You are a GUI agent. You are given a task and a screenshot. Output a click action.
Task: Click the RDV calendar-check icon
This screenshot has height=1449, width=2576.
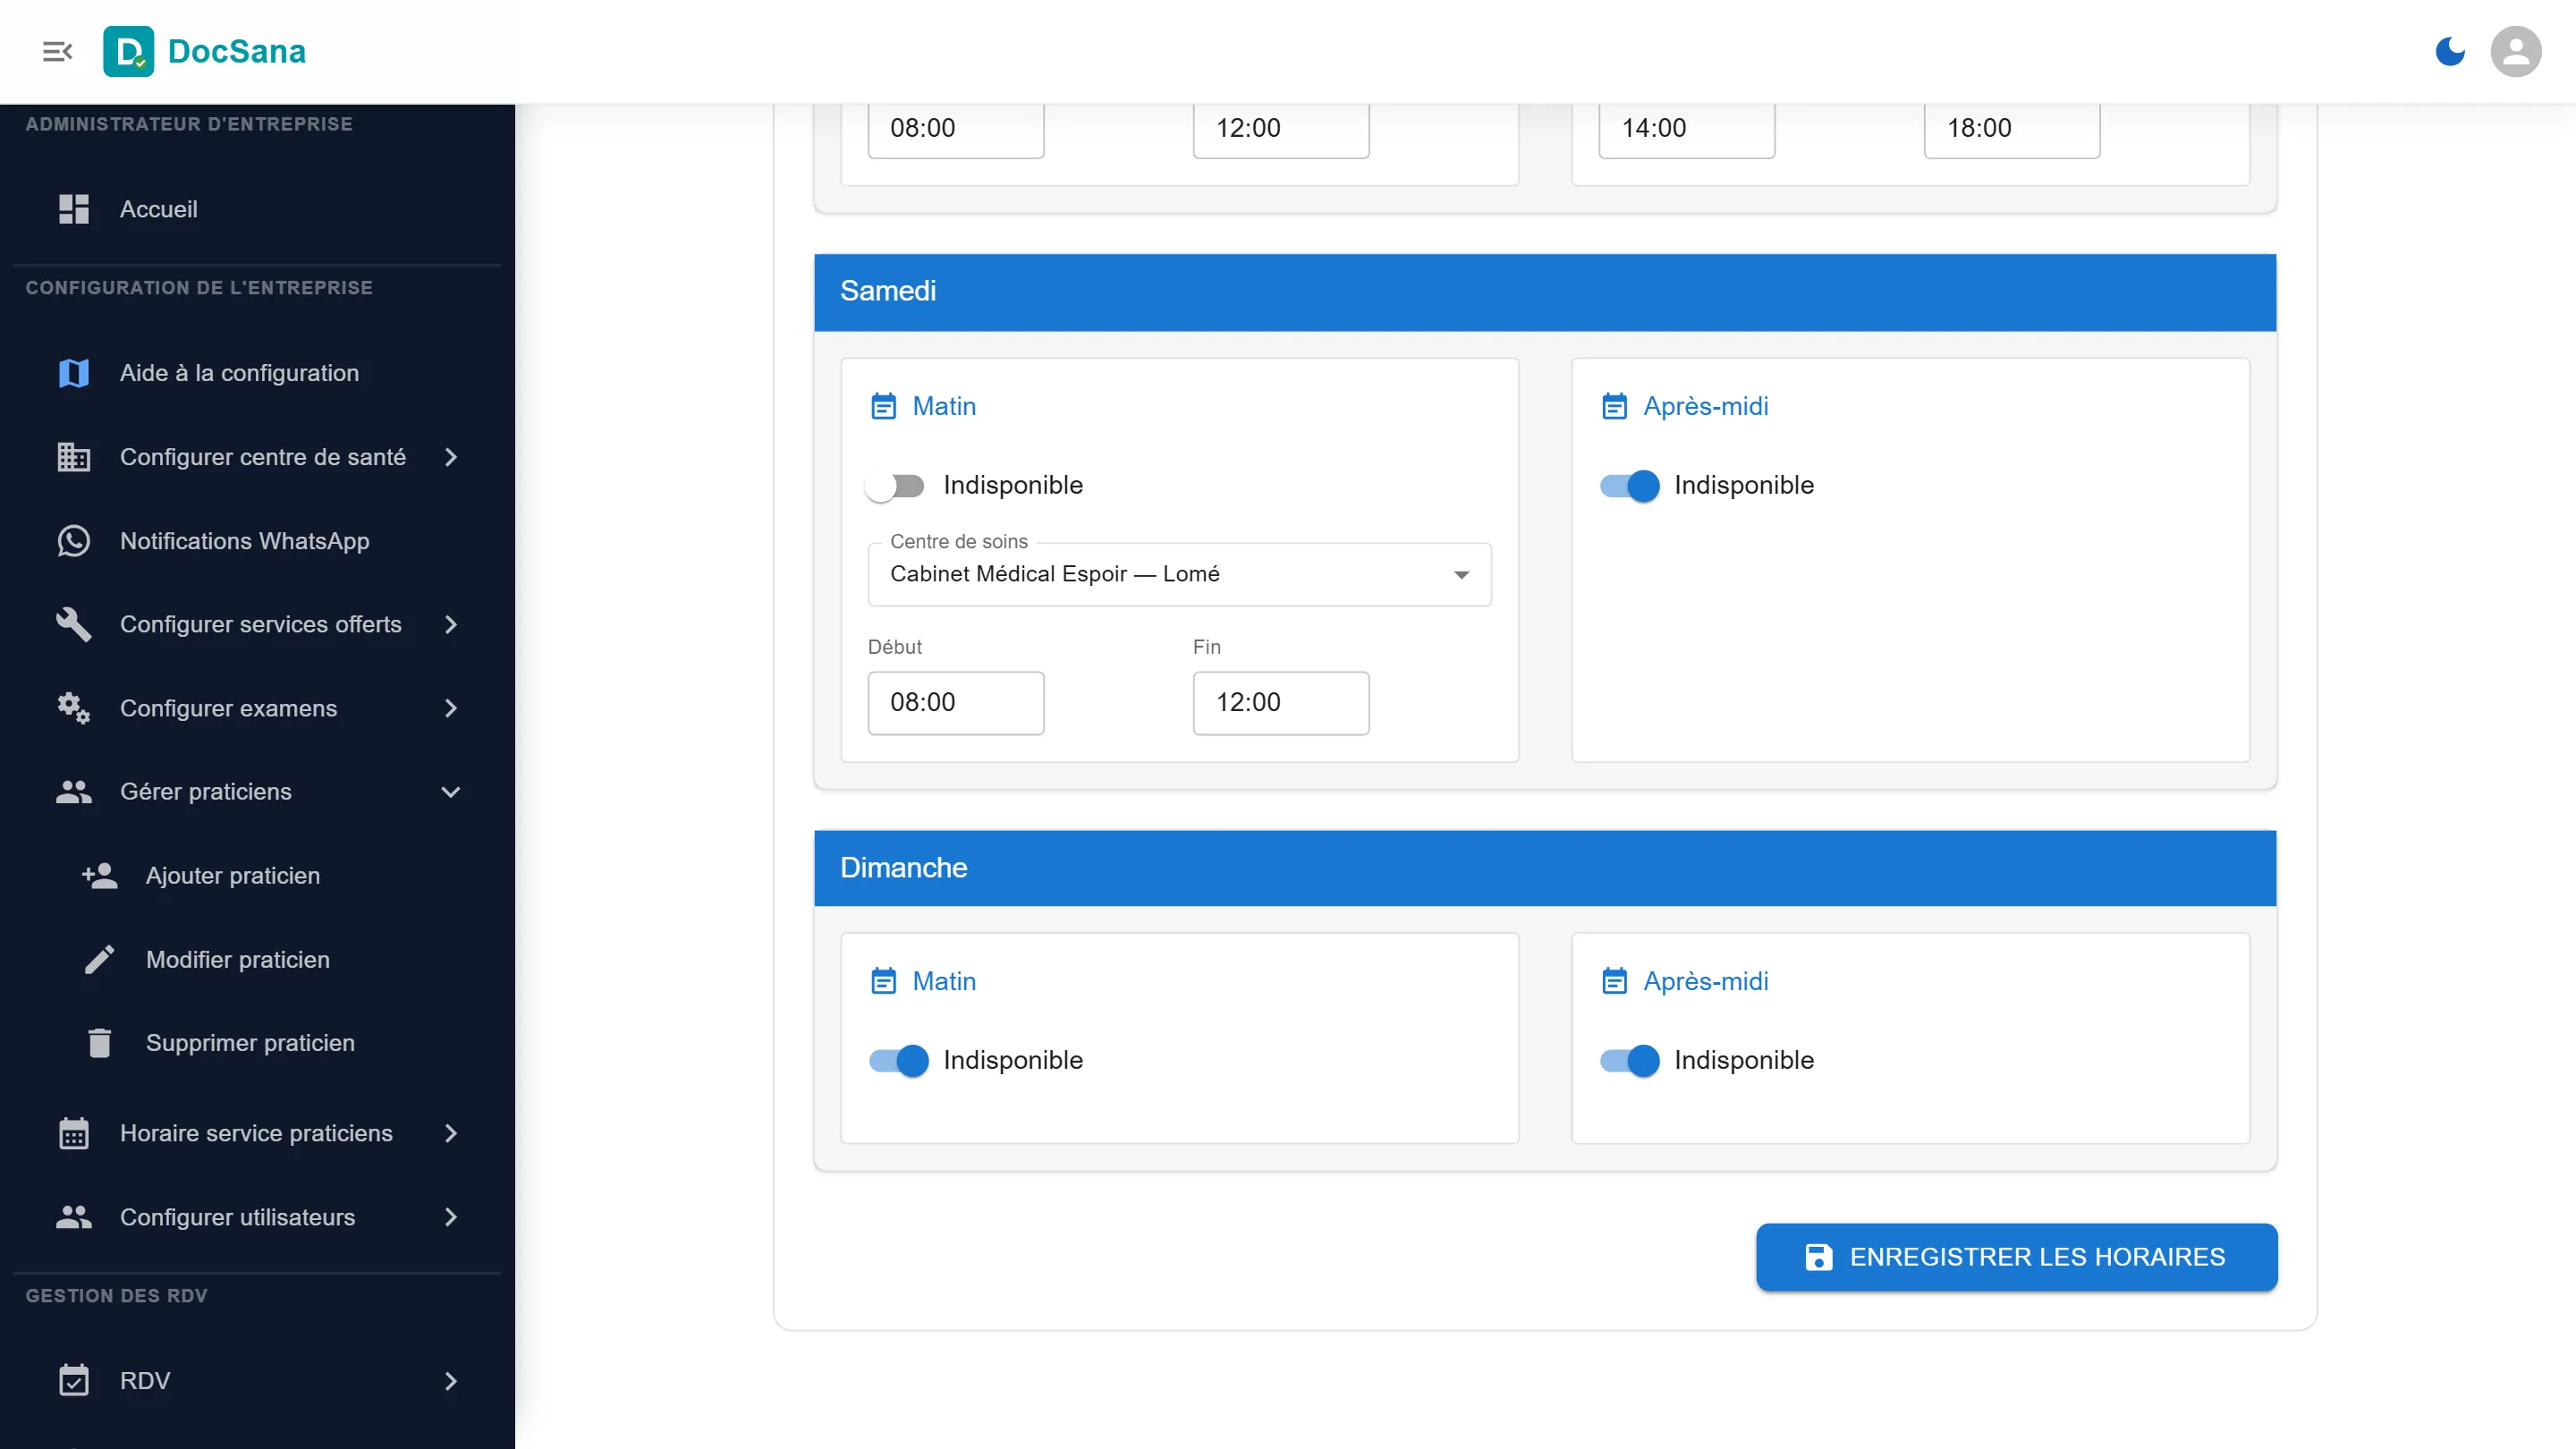coord(74,1380)
